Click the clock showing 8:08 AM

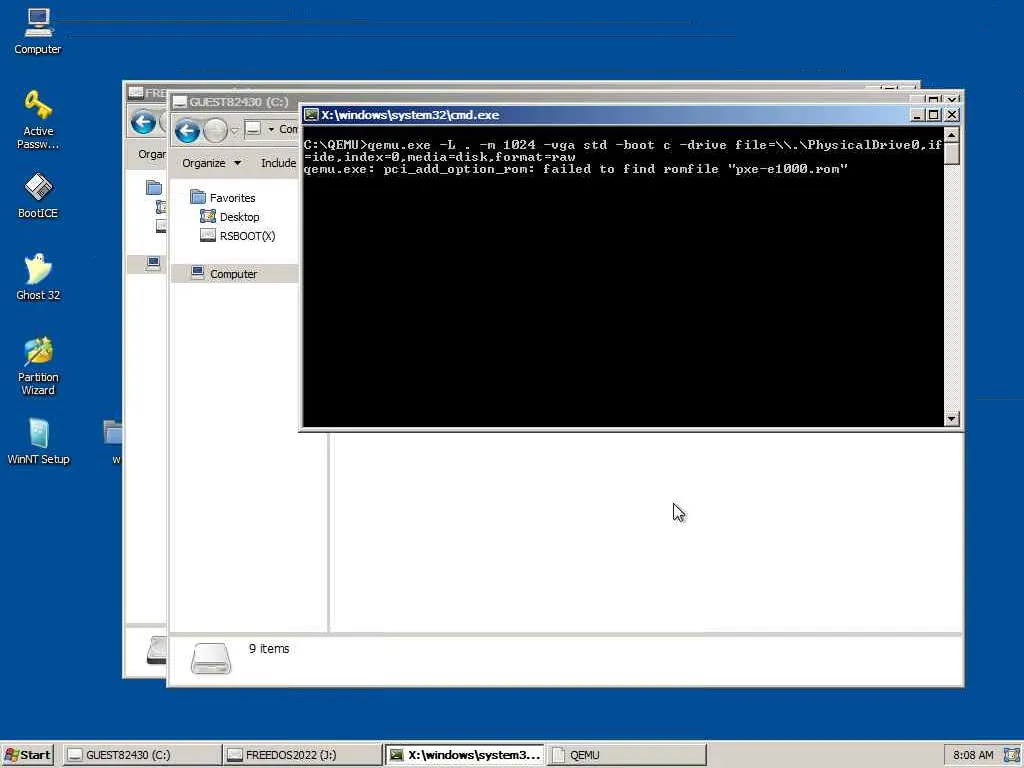pos(973,755)
